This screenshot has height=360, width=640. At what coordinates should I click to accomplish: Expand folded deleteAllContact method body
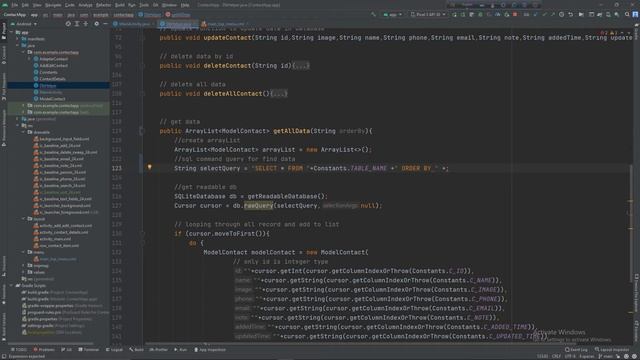tap(280, 94)
